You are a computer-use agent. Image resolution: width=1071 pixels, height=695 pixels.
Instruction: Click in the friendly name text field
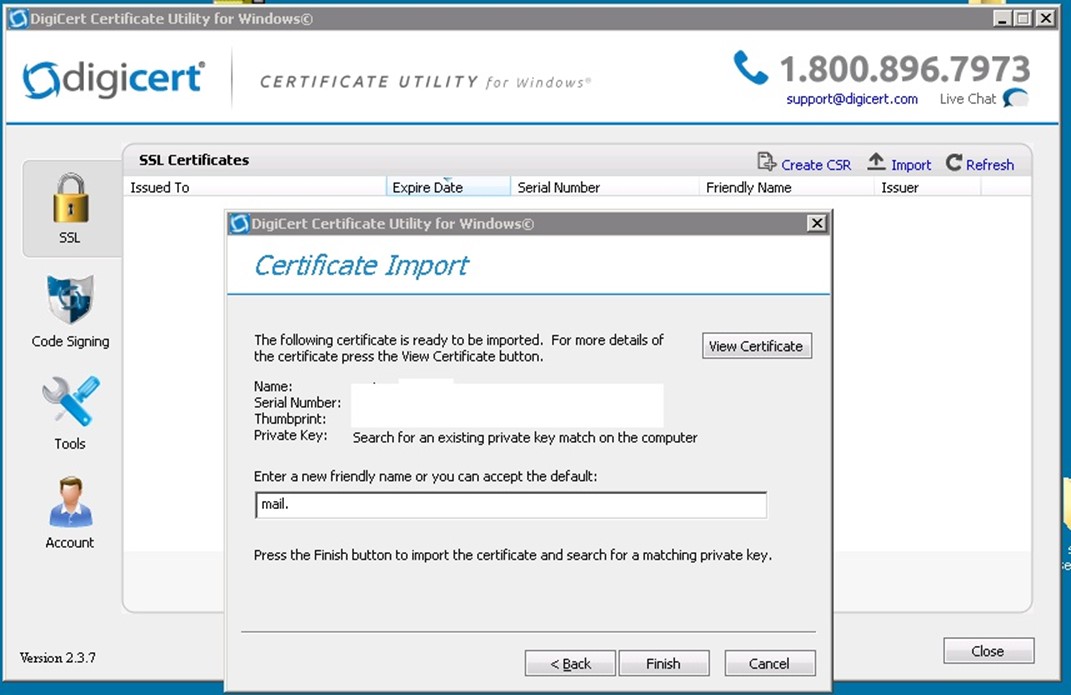510,505
